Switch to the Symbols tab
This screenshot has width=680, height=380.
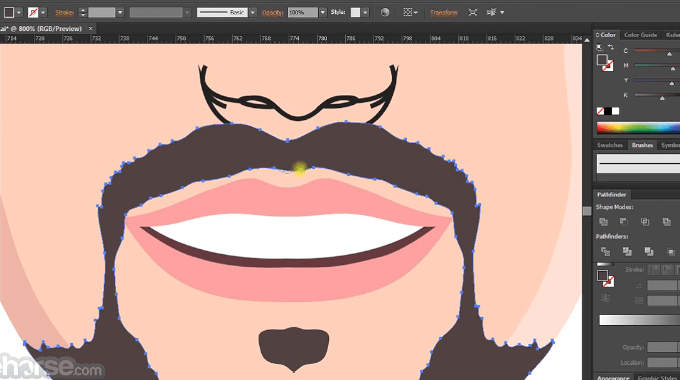pos(670,145)
